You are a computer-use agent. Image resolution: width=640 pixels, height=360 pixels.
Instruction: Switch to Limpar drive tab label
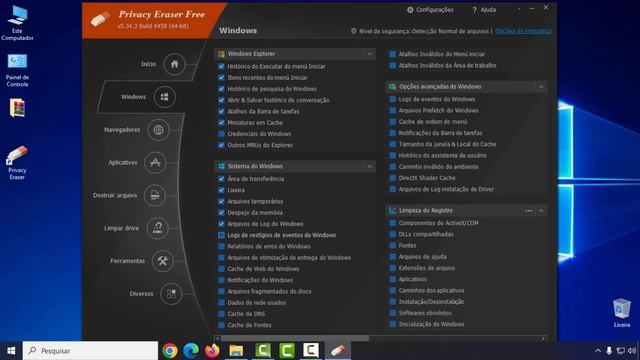coord(121,228)
